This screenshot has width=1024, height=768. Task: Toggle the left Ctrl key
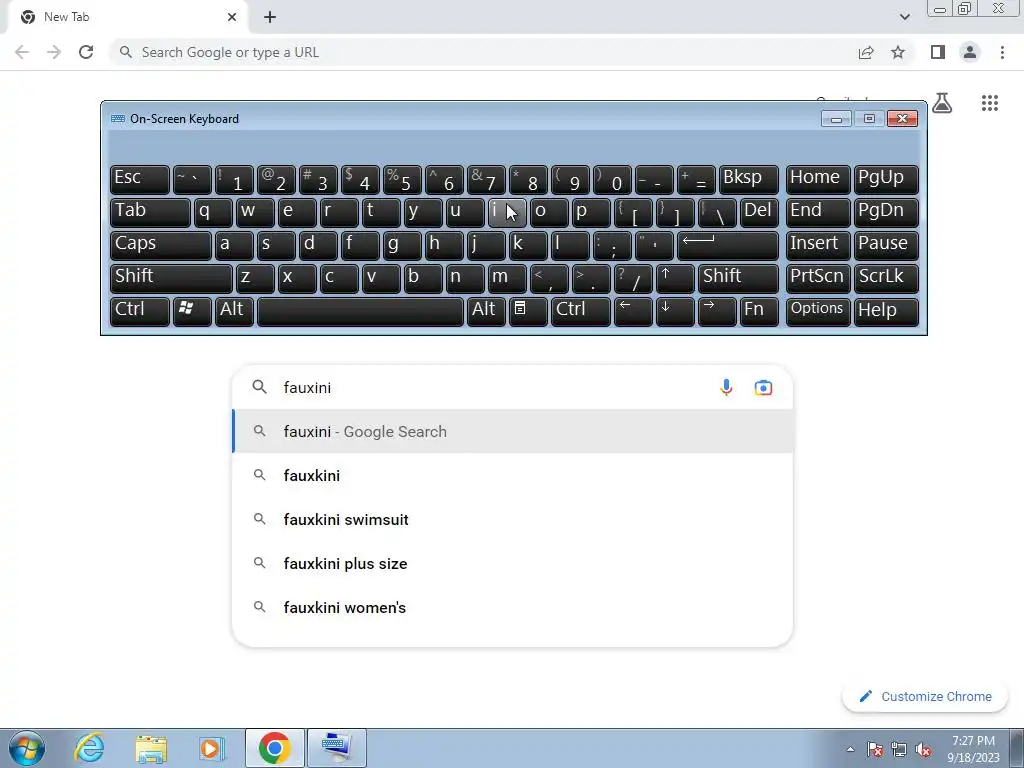point(140,311)
